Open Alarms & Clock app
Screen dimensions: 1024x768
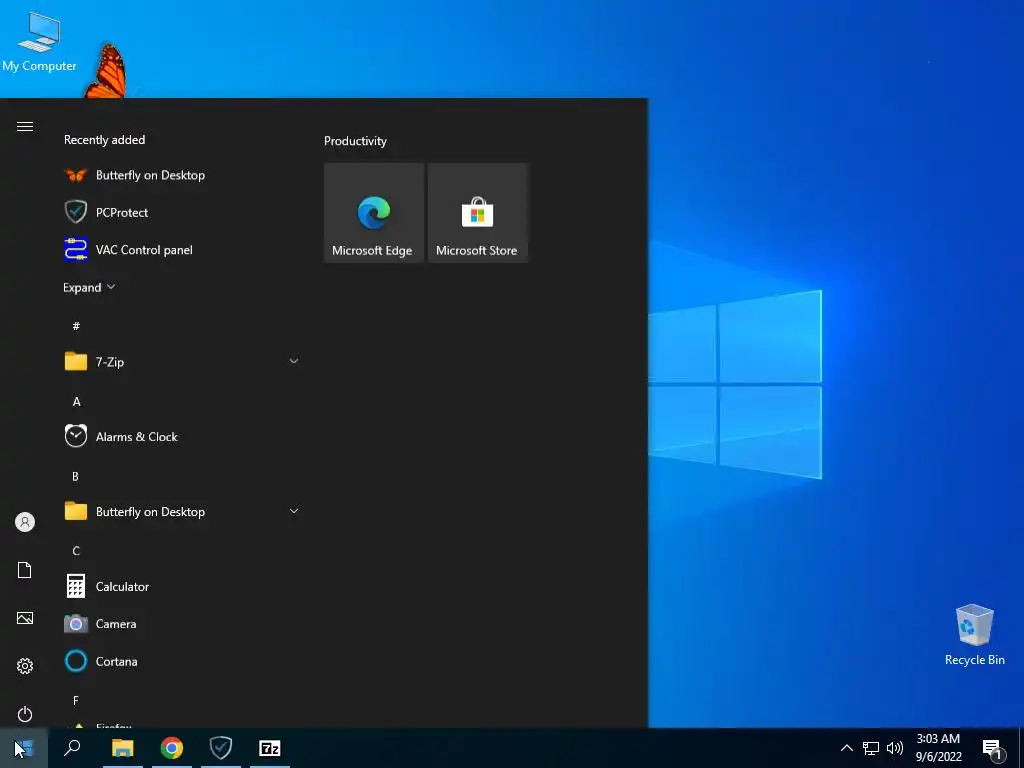[181, 436]
